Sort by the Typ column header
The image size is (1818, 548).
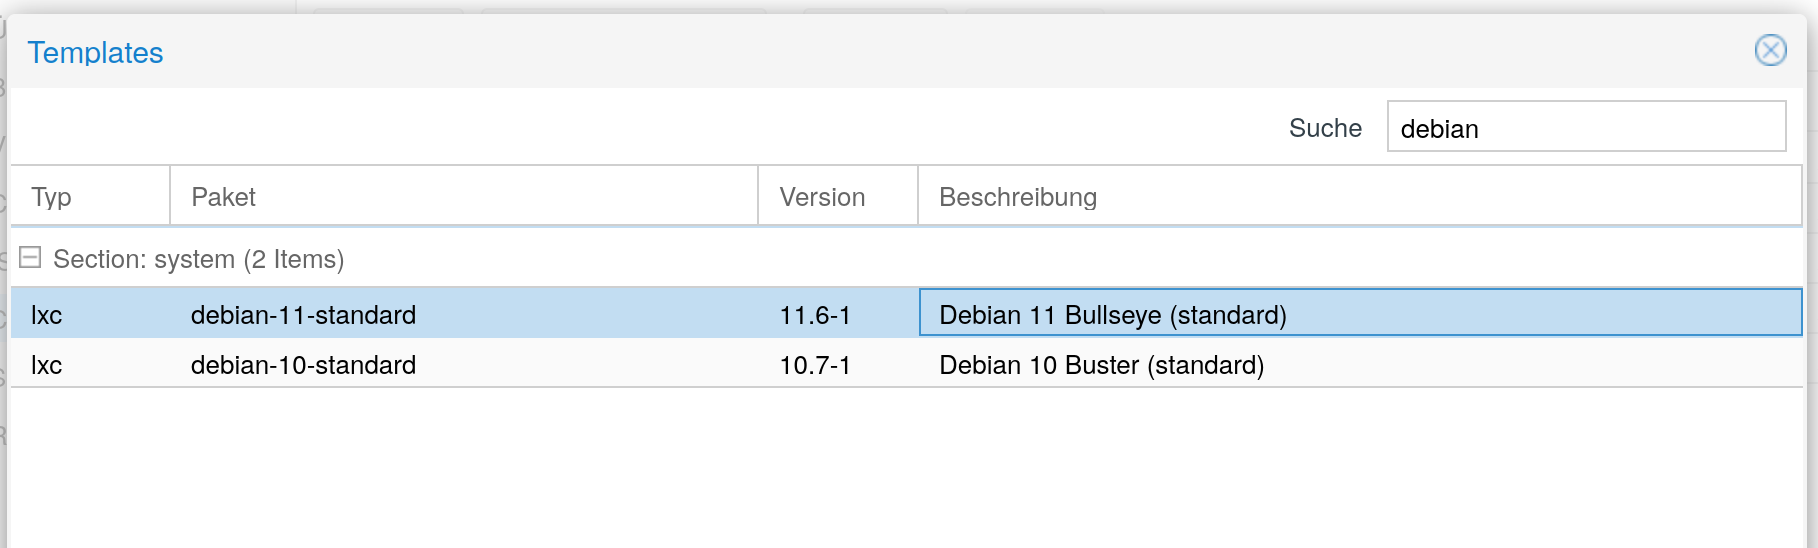51,197
